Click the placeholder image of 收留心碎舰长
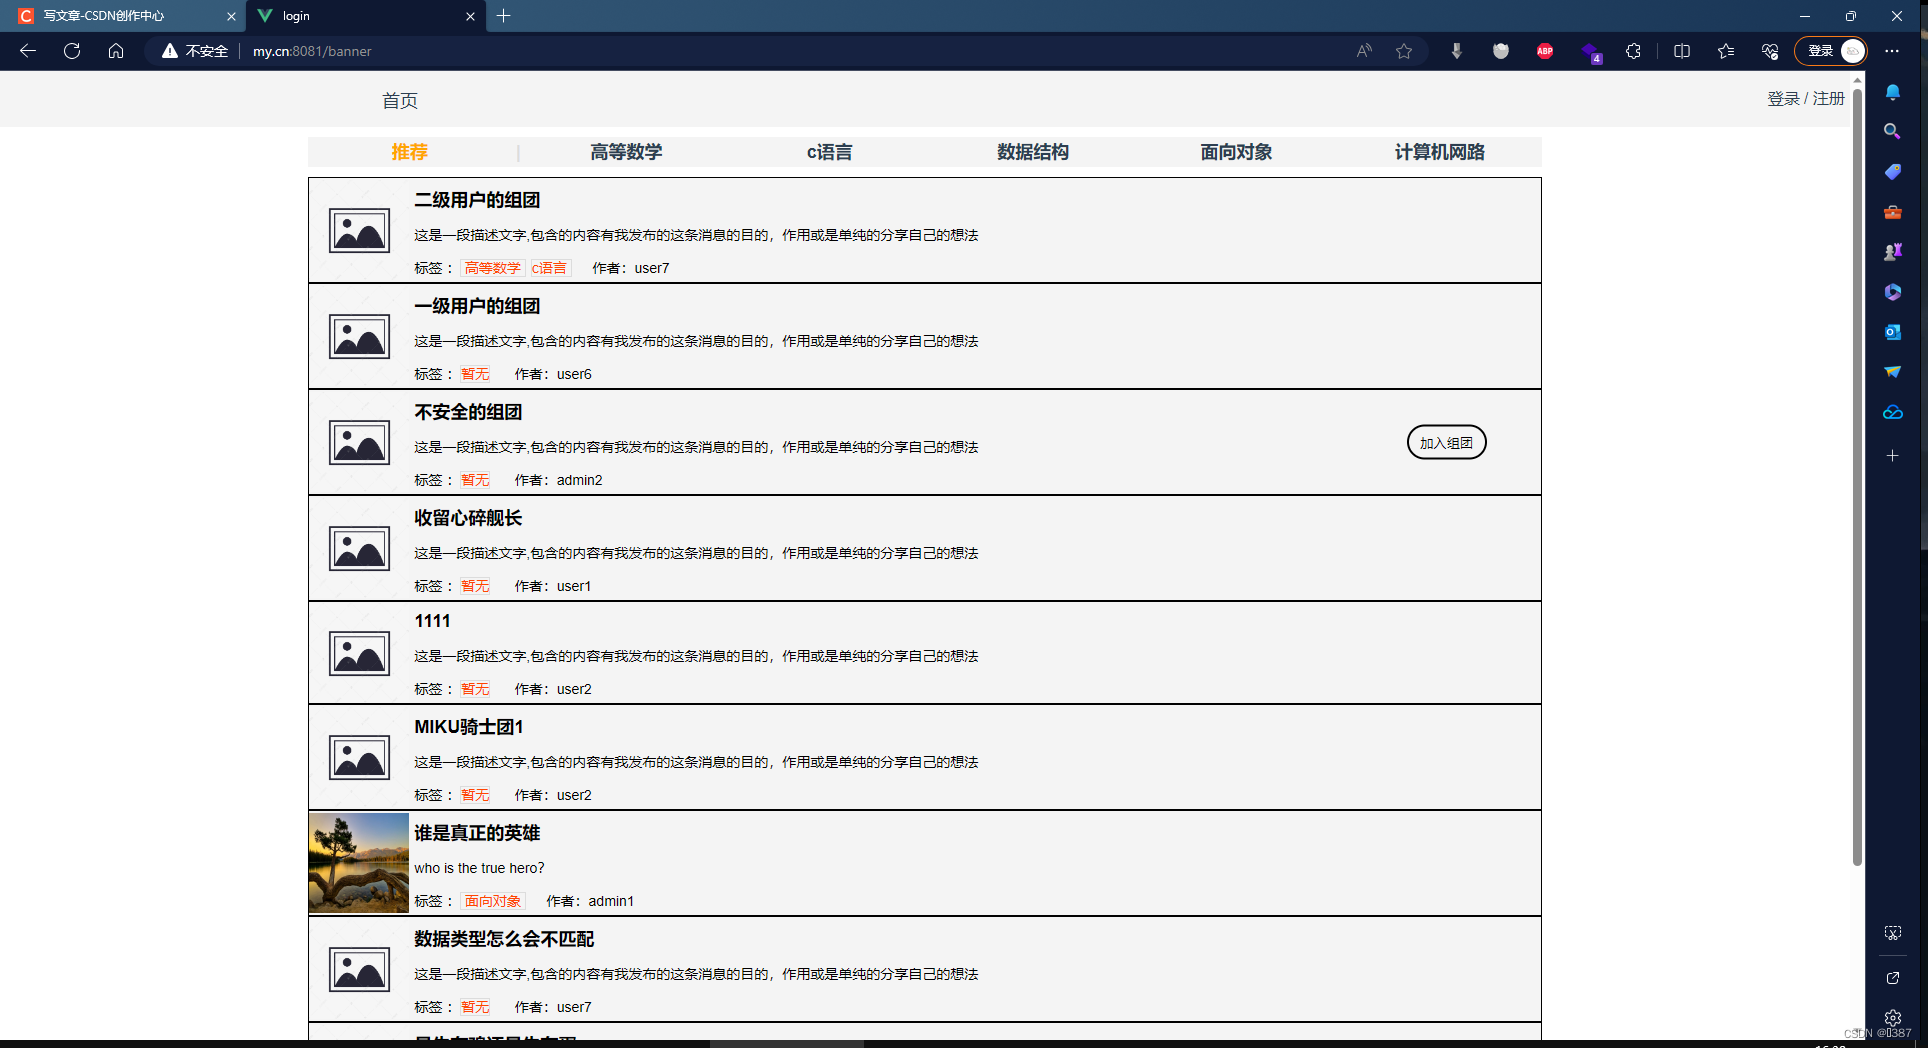The height and width of the screenshot is (1048, 1928). click(x=359, y=549)
